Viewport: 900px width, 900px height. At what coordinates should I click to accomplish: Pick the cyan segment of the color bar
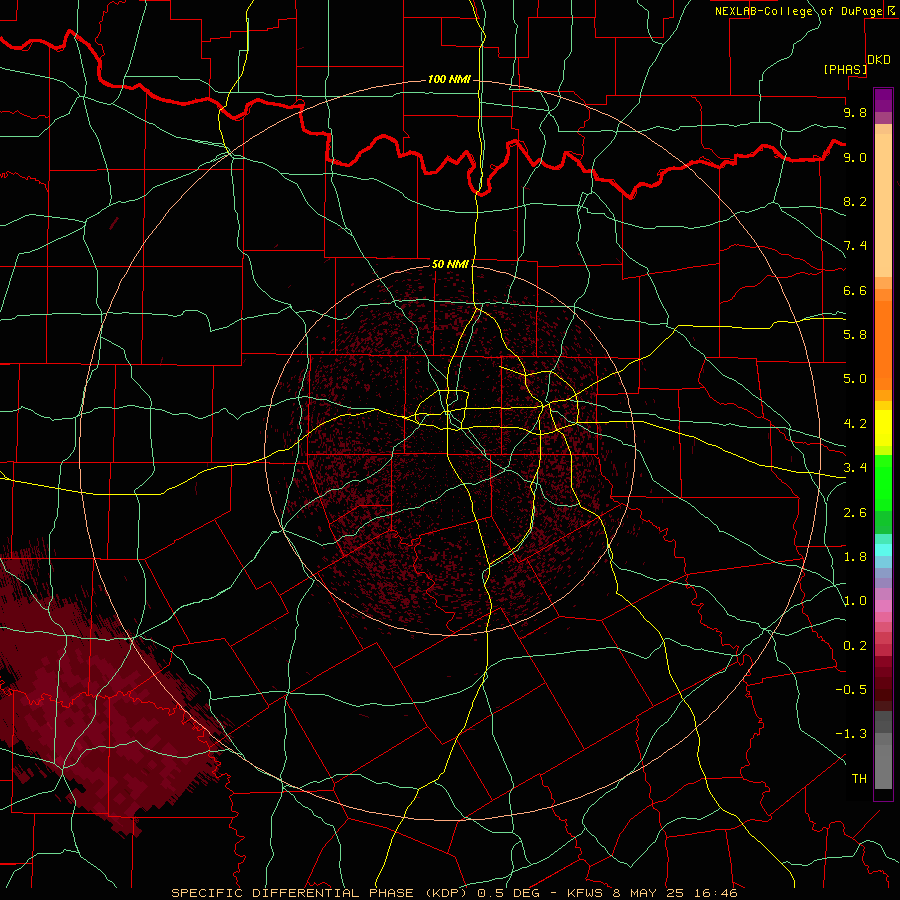[x=883, y=550]
